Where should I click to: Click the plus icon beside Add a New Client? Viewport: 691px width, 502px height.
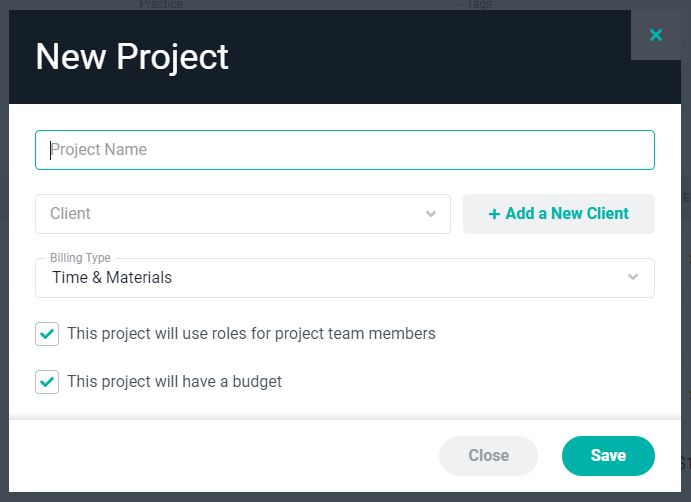point(494,213)
